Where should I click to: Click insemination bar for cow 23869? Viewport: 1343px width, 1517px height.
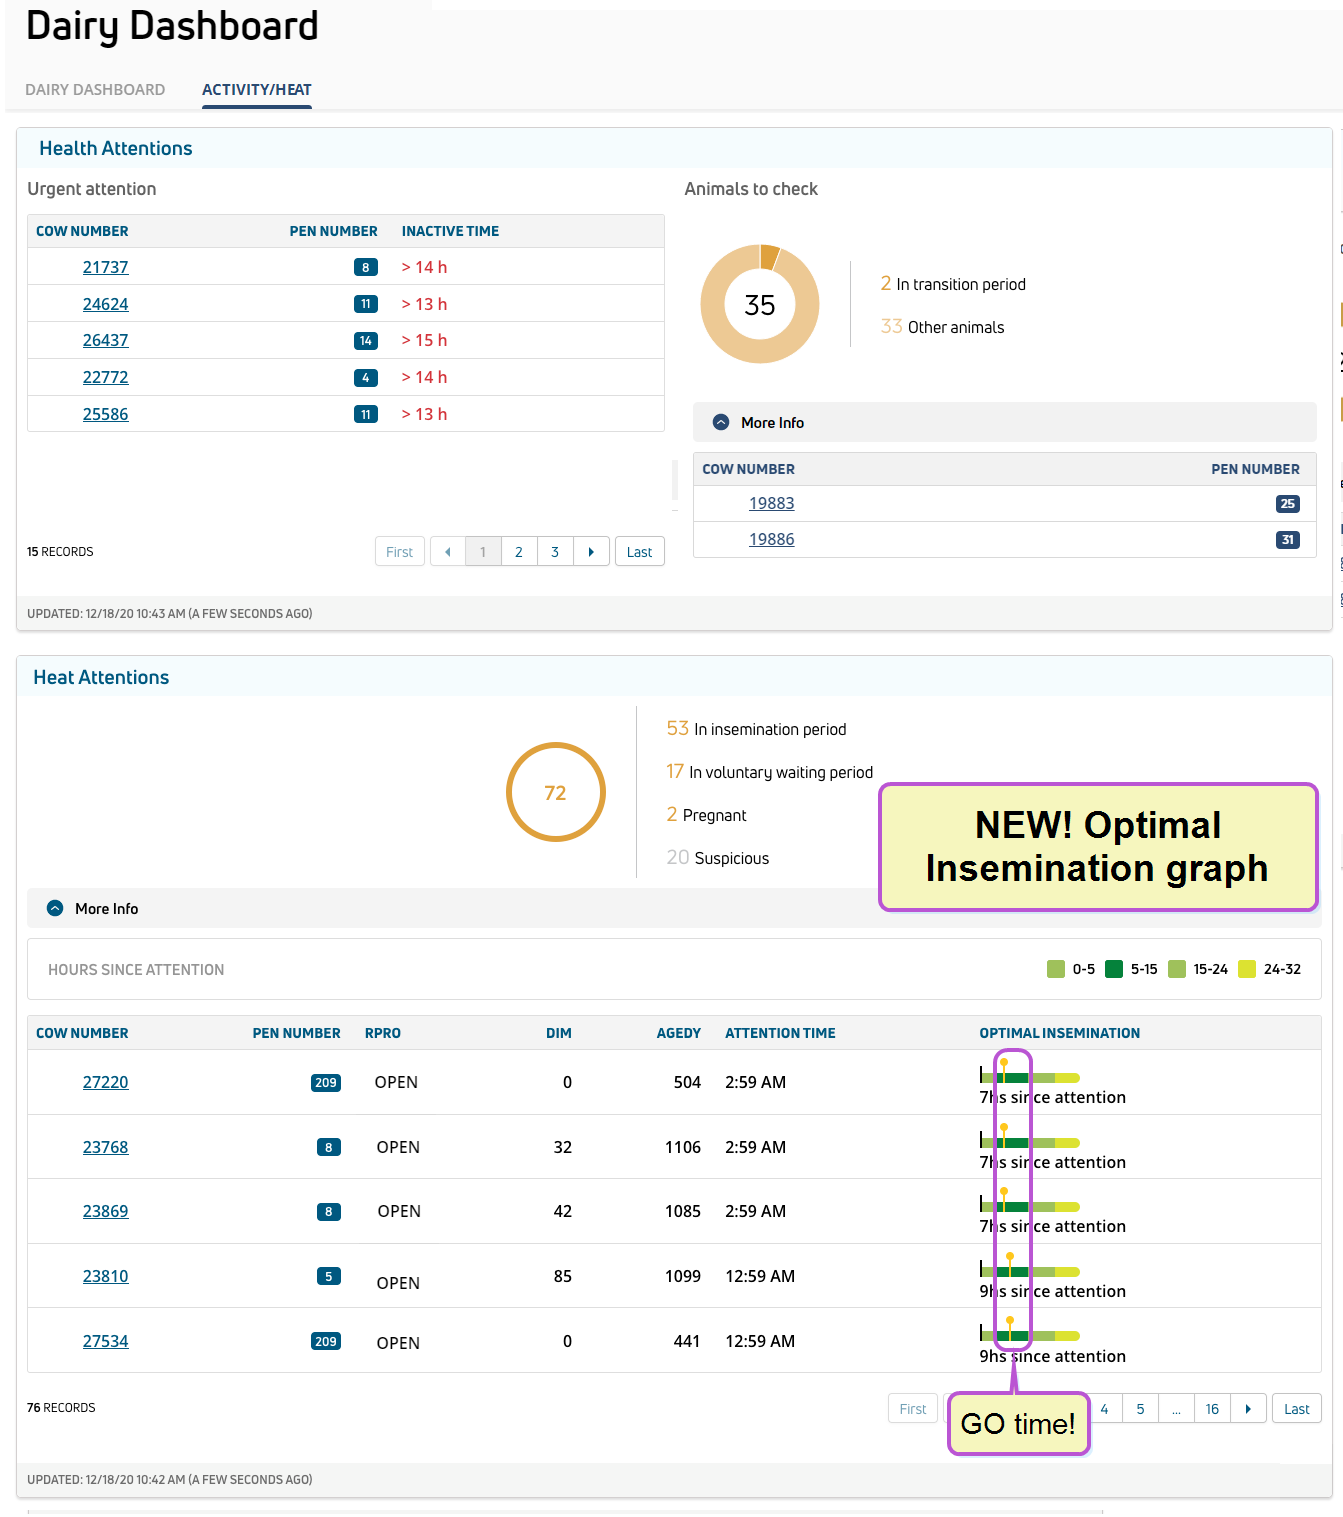pyautogui.click(x=1030, y=1206)
